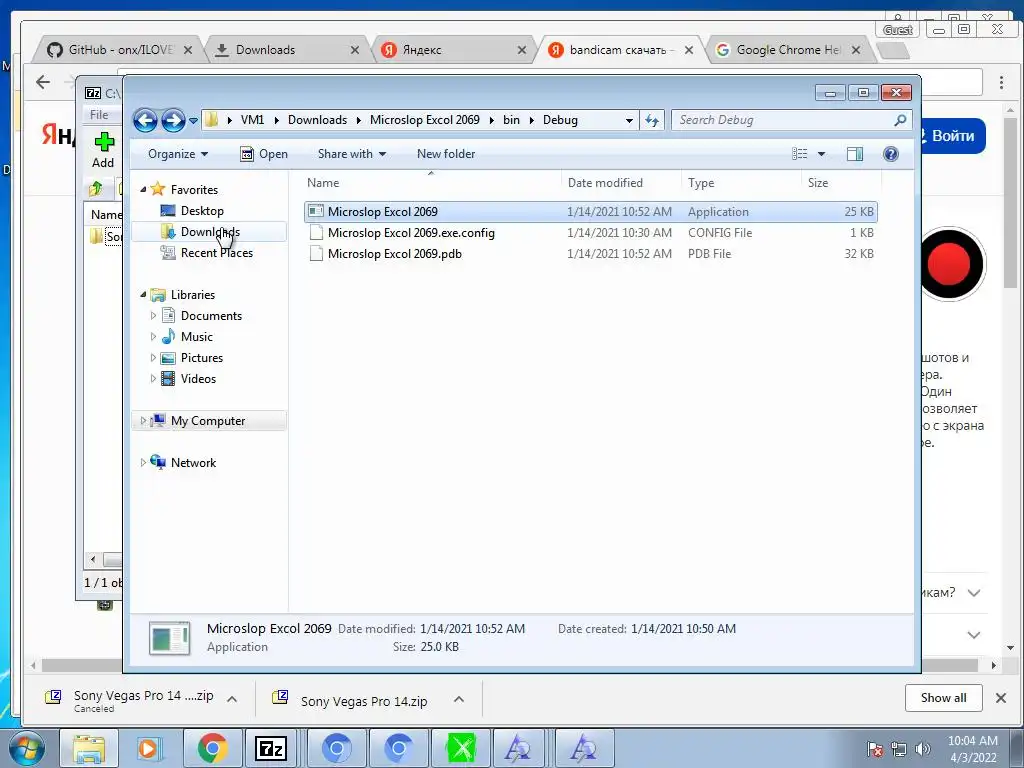Close the Chrome downloads bar
This screenshot has width=1024, height=768.
(1000, 698)
